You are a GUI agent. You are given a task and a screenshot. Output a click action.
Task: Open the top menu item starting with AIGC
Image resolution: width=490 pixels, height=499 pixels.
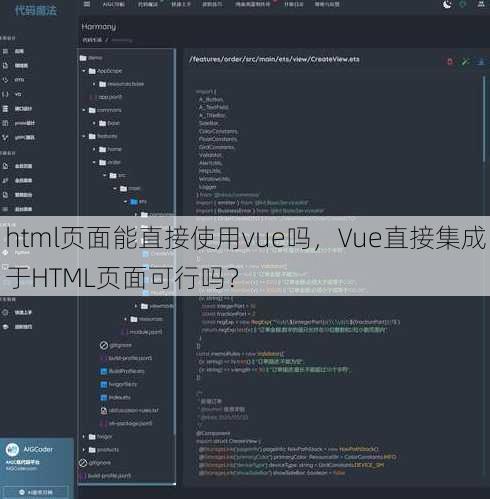point(114,5)
